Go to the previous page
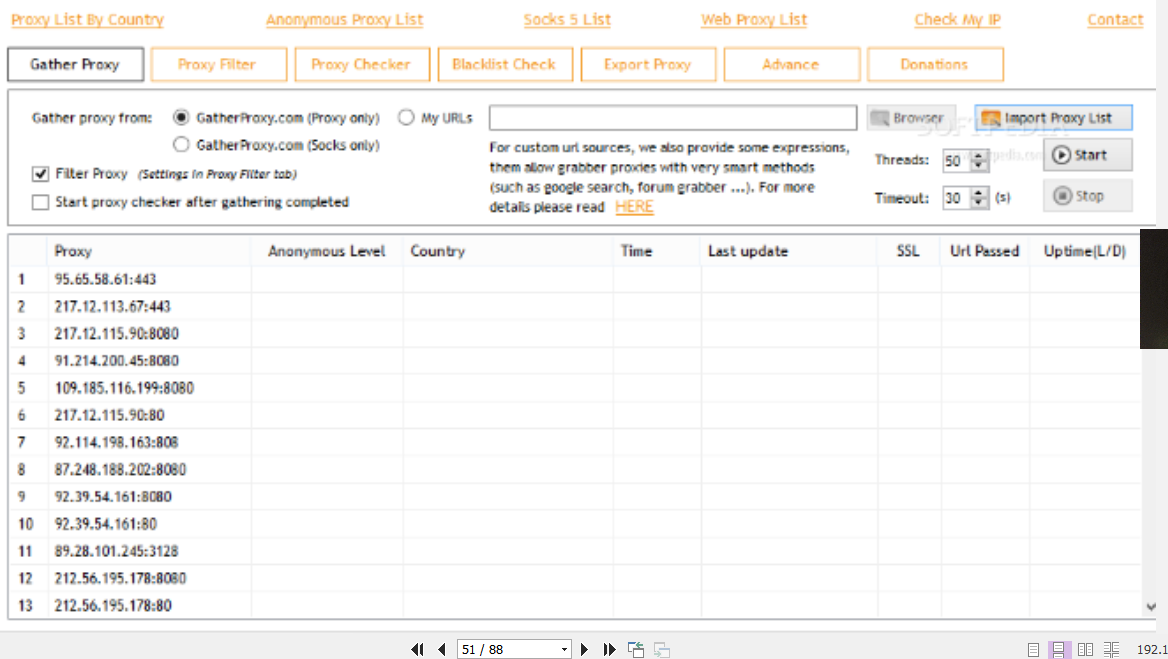The image size is (1168, 659). tap(441, 650)
